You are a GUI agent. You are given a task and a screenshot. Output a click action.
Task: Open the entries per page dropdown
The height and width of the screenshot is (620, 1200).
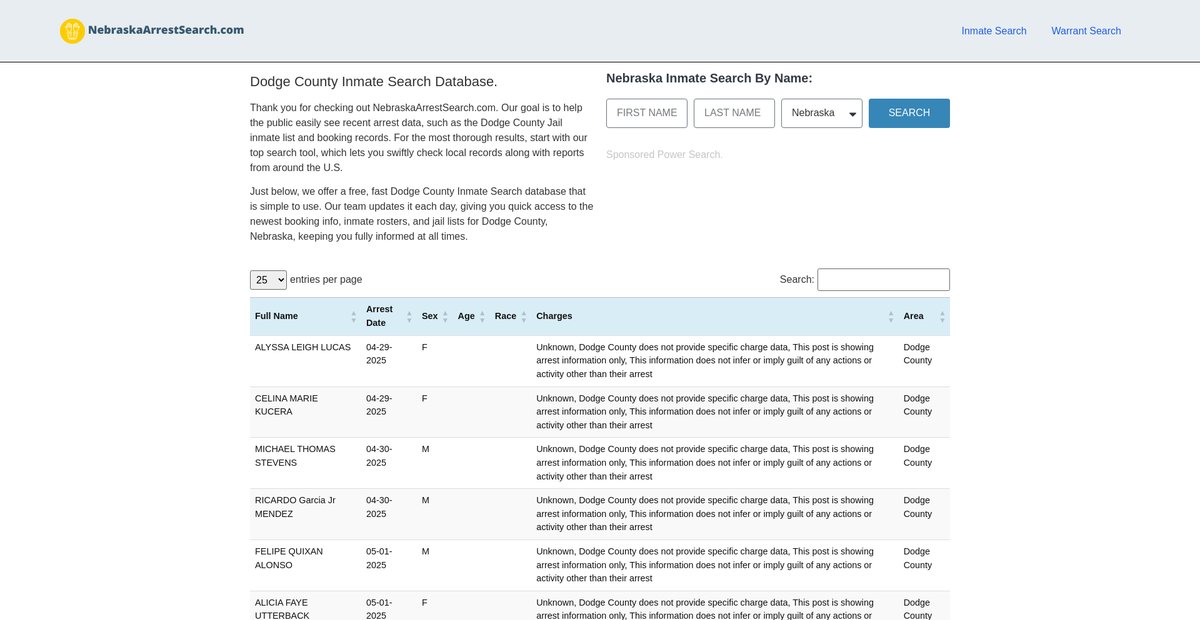tap(268, 280)
